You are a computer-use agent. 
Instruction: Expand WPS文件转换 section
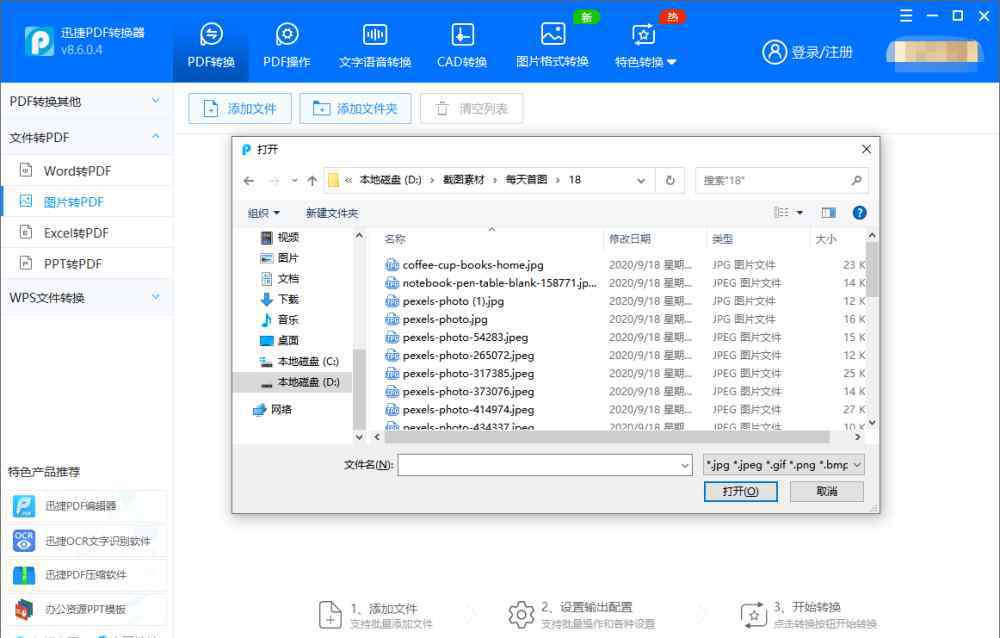(87, 297)
